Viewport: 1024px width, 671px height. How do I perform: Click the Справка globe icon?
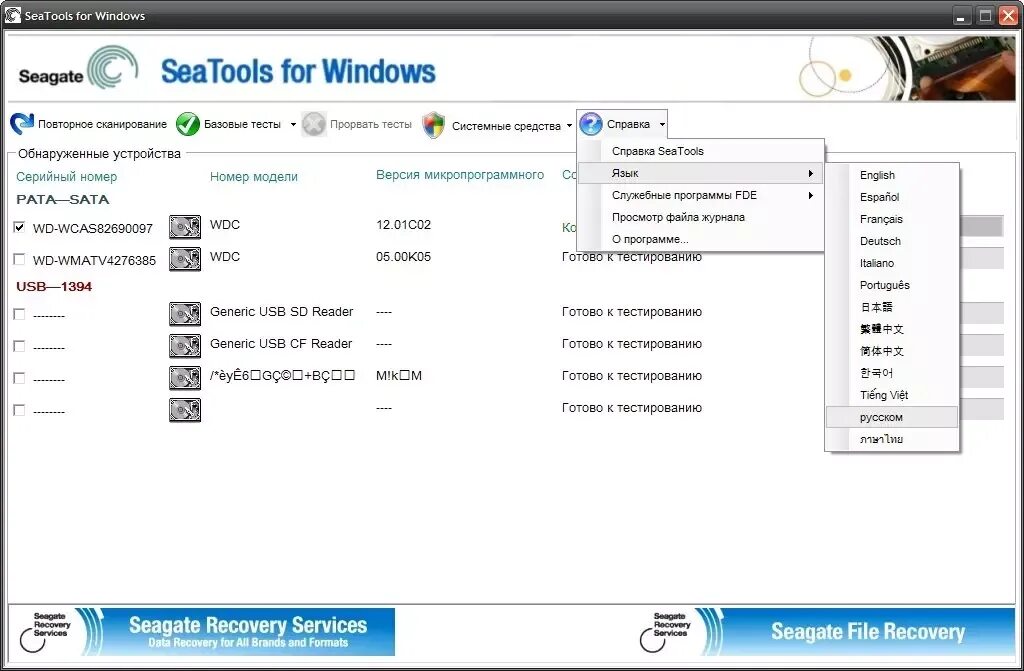[590, 124]
